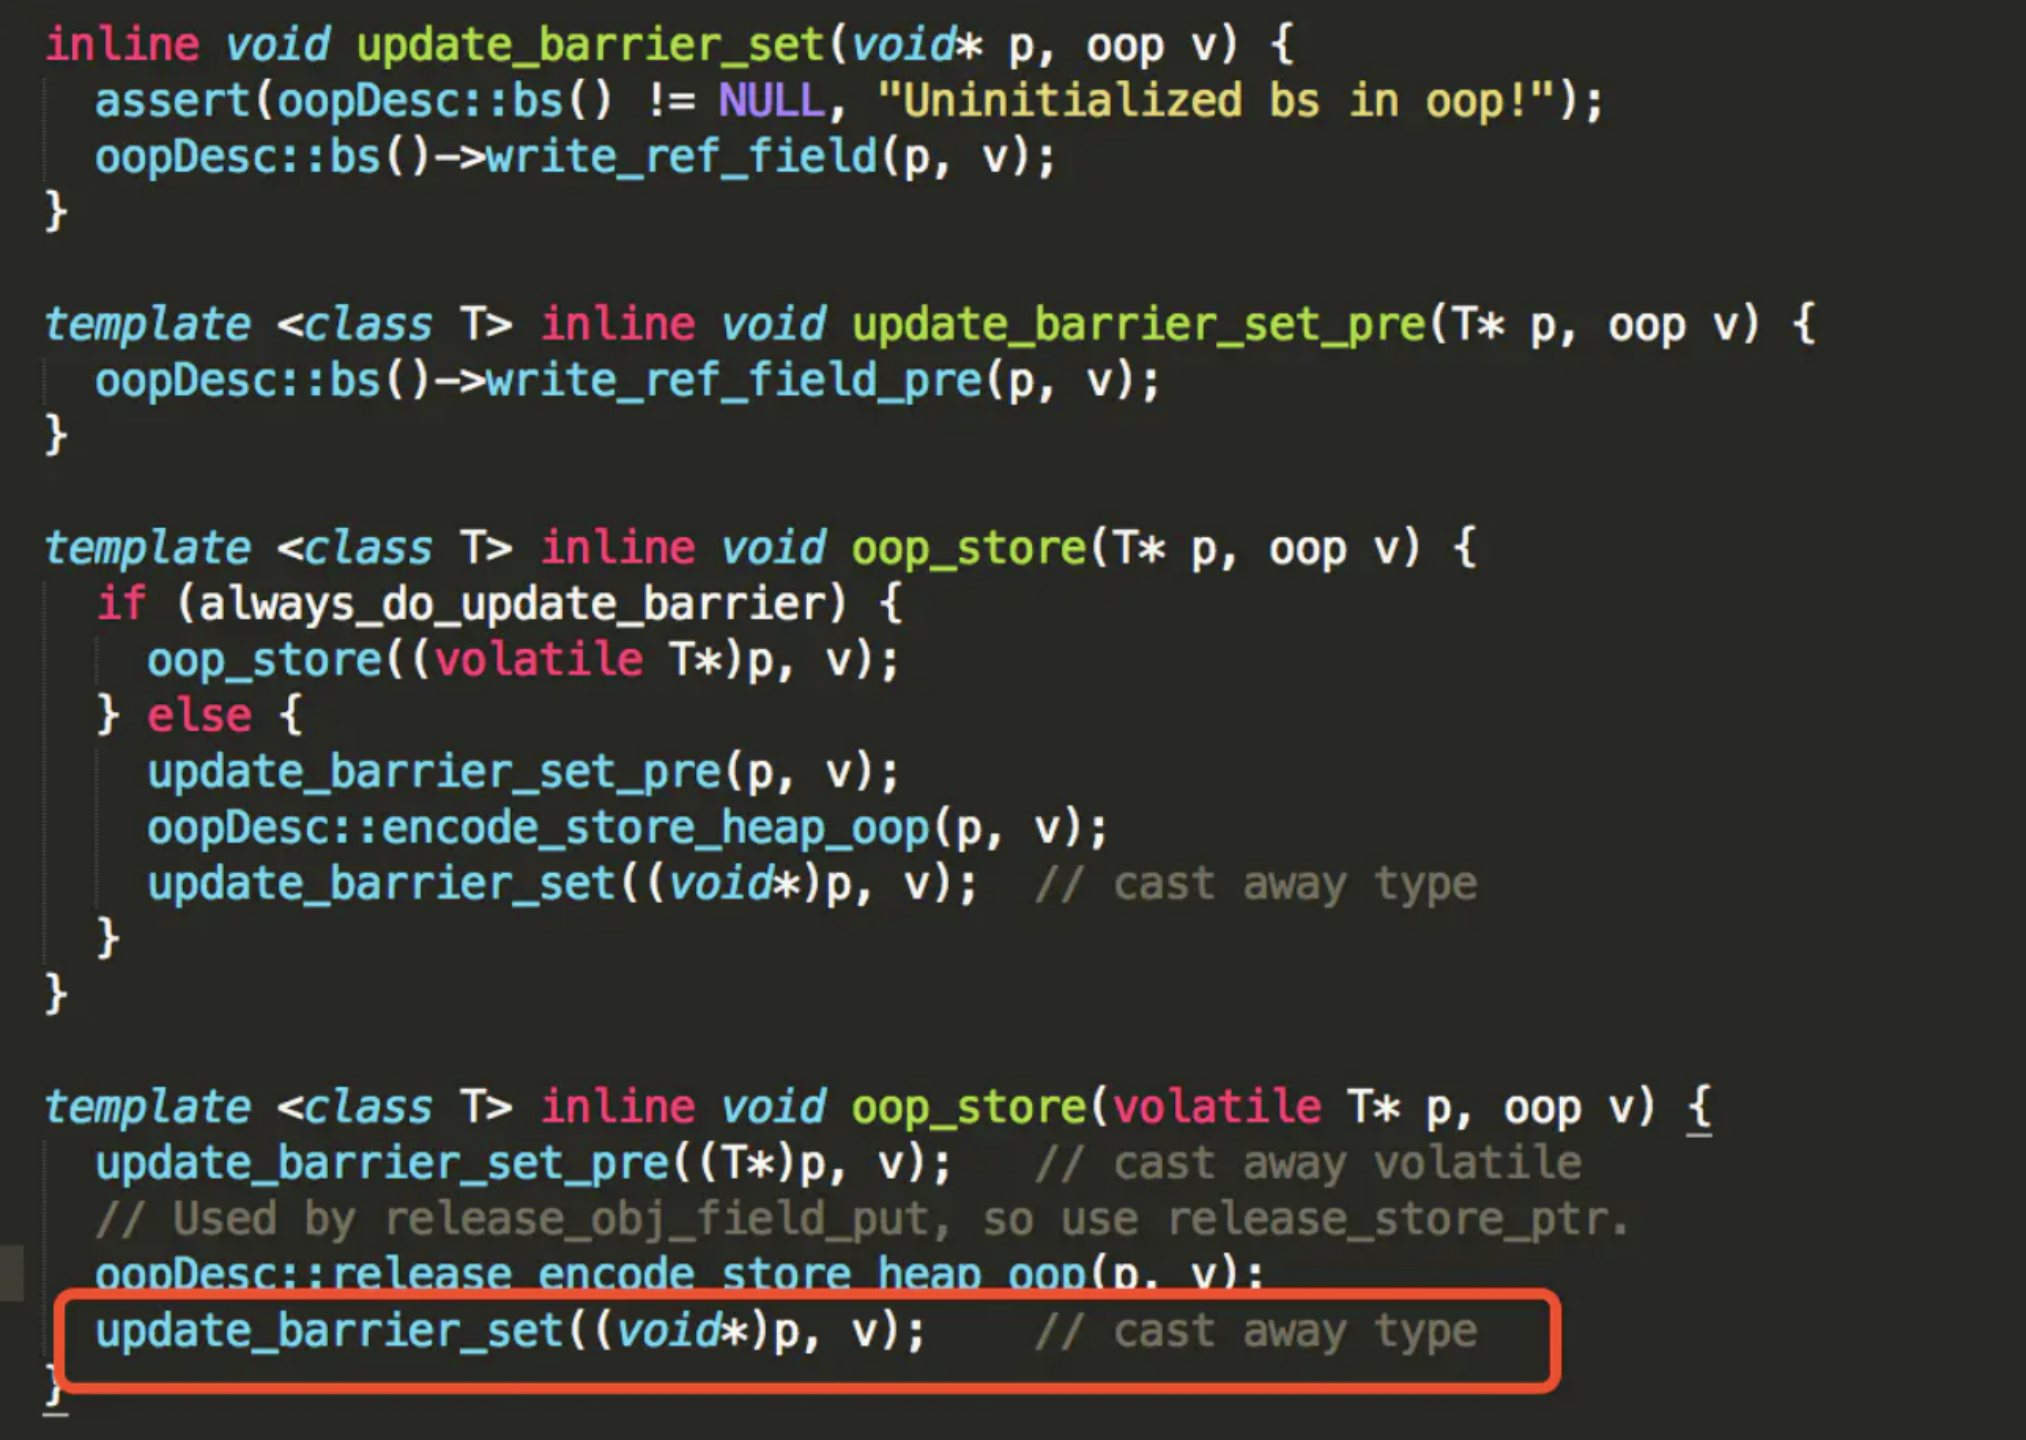Click the gutter marker left of the release_encode line
Screen dimensions: 2026x1440
tap(12, 1272)
